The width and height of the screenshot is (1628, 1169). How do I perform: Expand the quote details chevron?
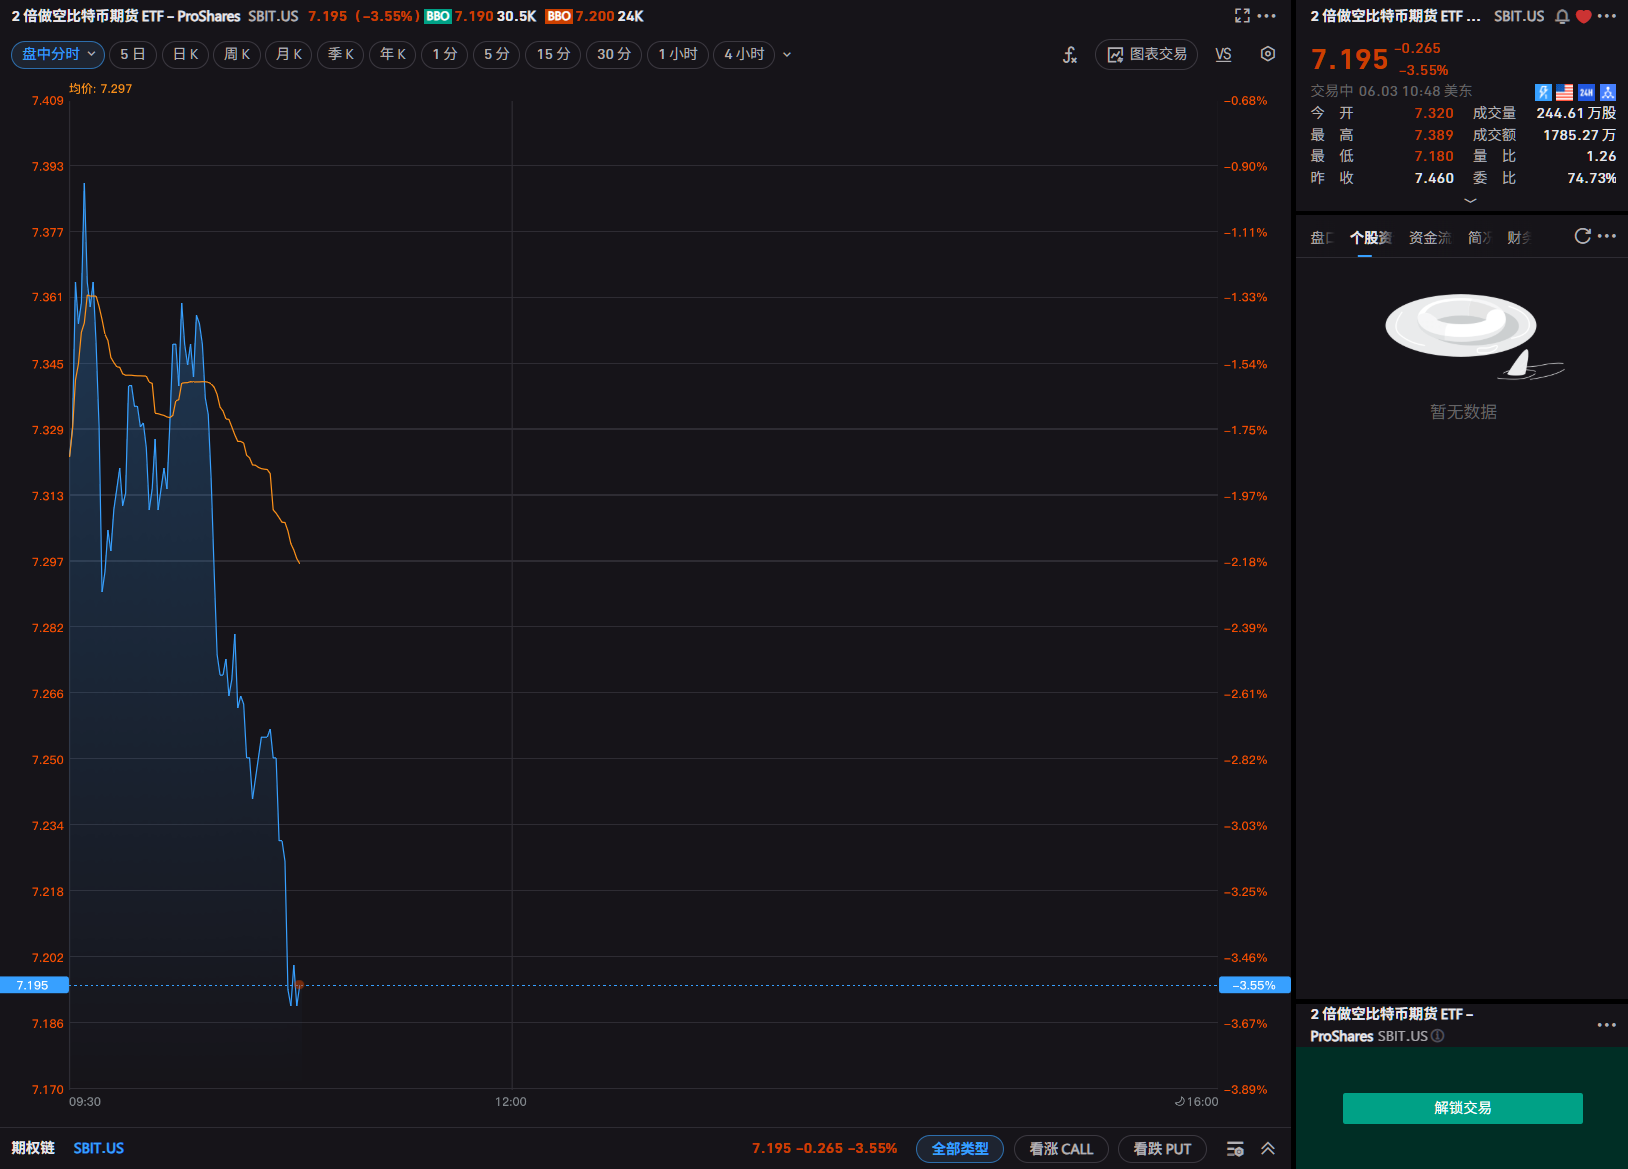coord(1469,200)
